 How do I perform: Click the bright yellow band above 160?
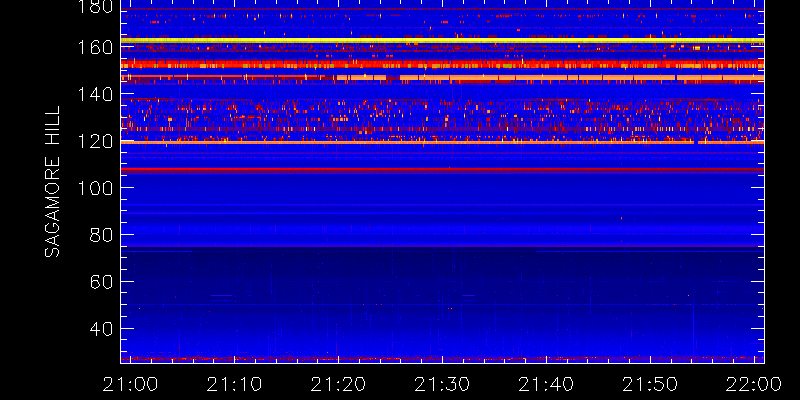coord(442,40)
